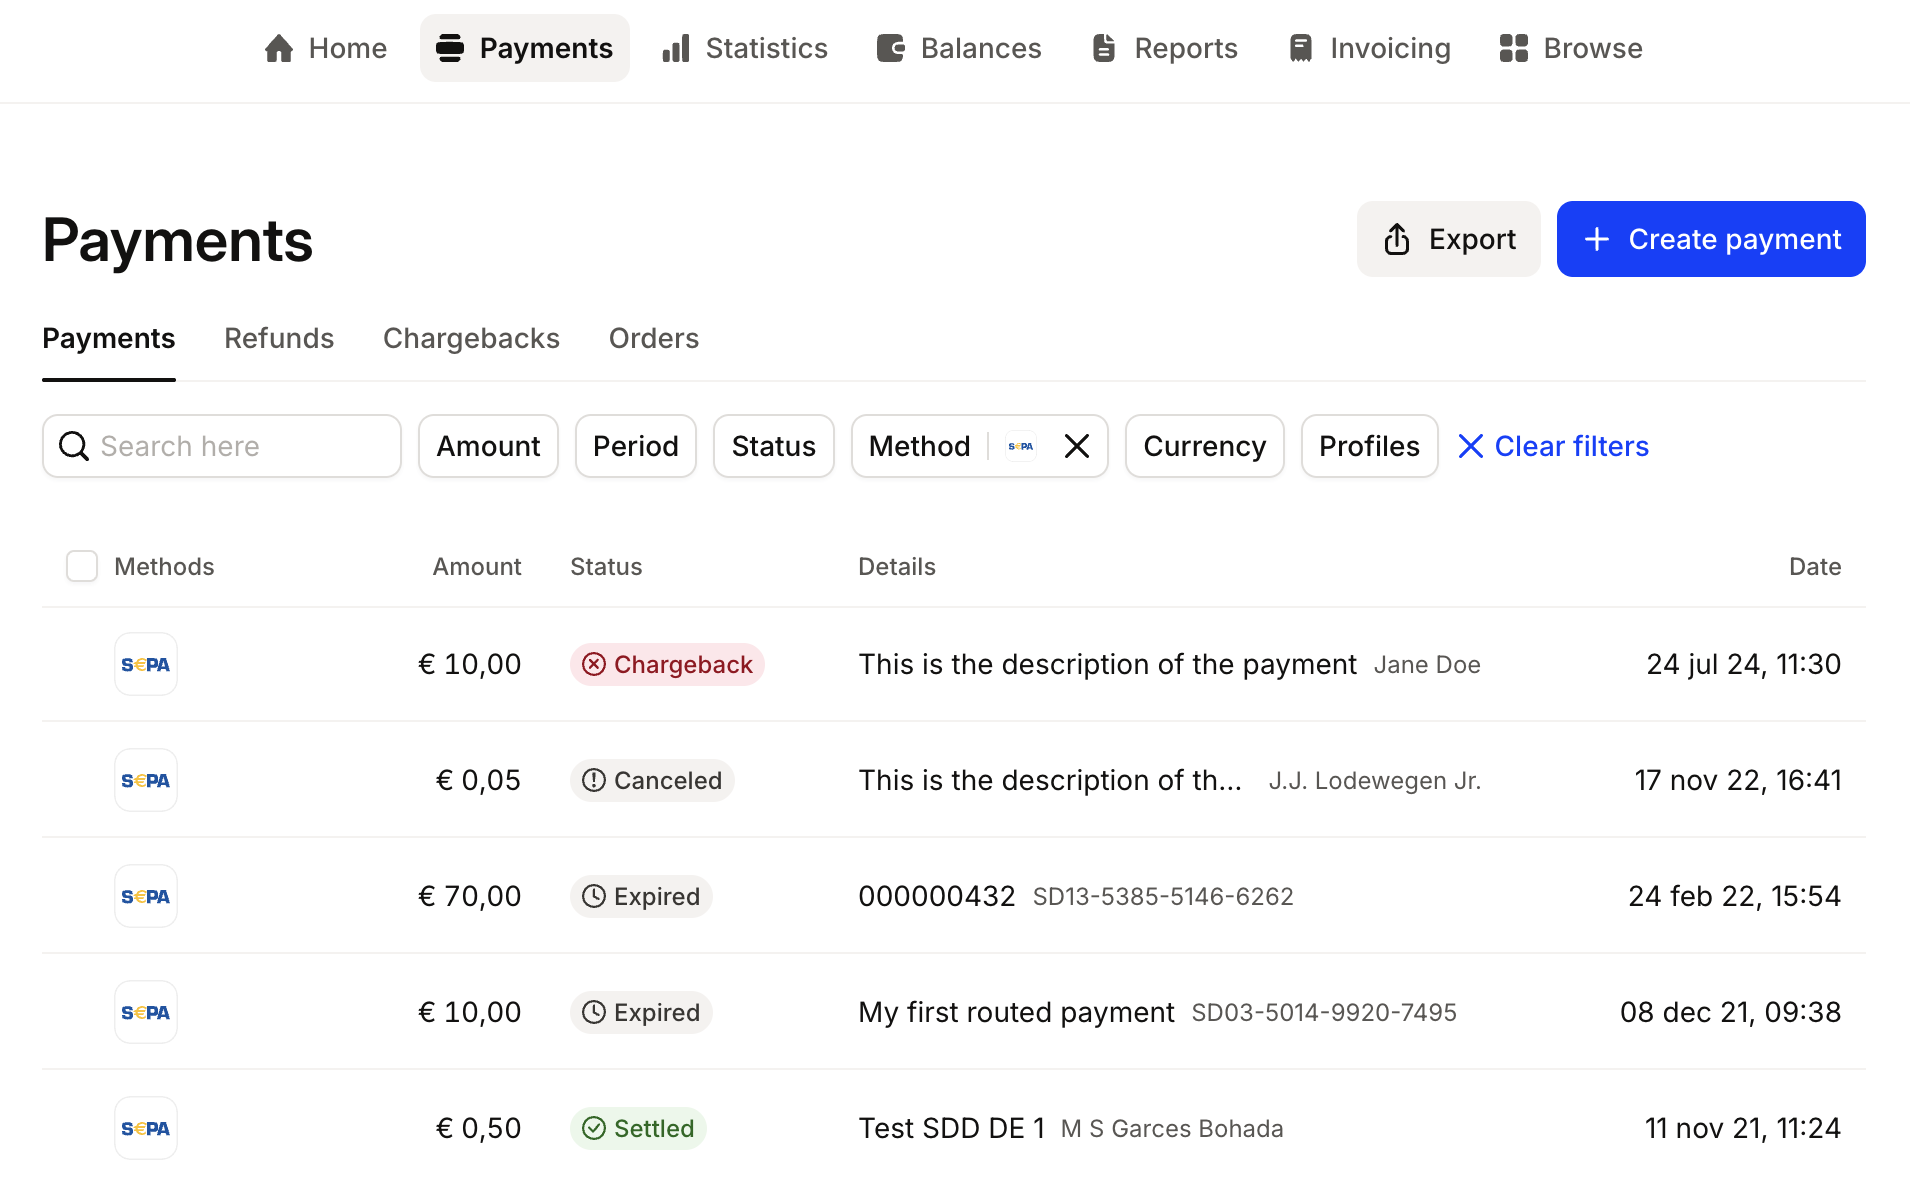This screenshot has width=1910, height=1180.
Task: Click the Balances wallet icon
Action: point(890,48)
